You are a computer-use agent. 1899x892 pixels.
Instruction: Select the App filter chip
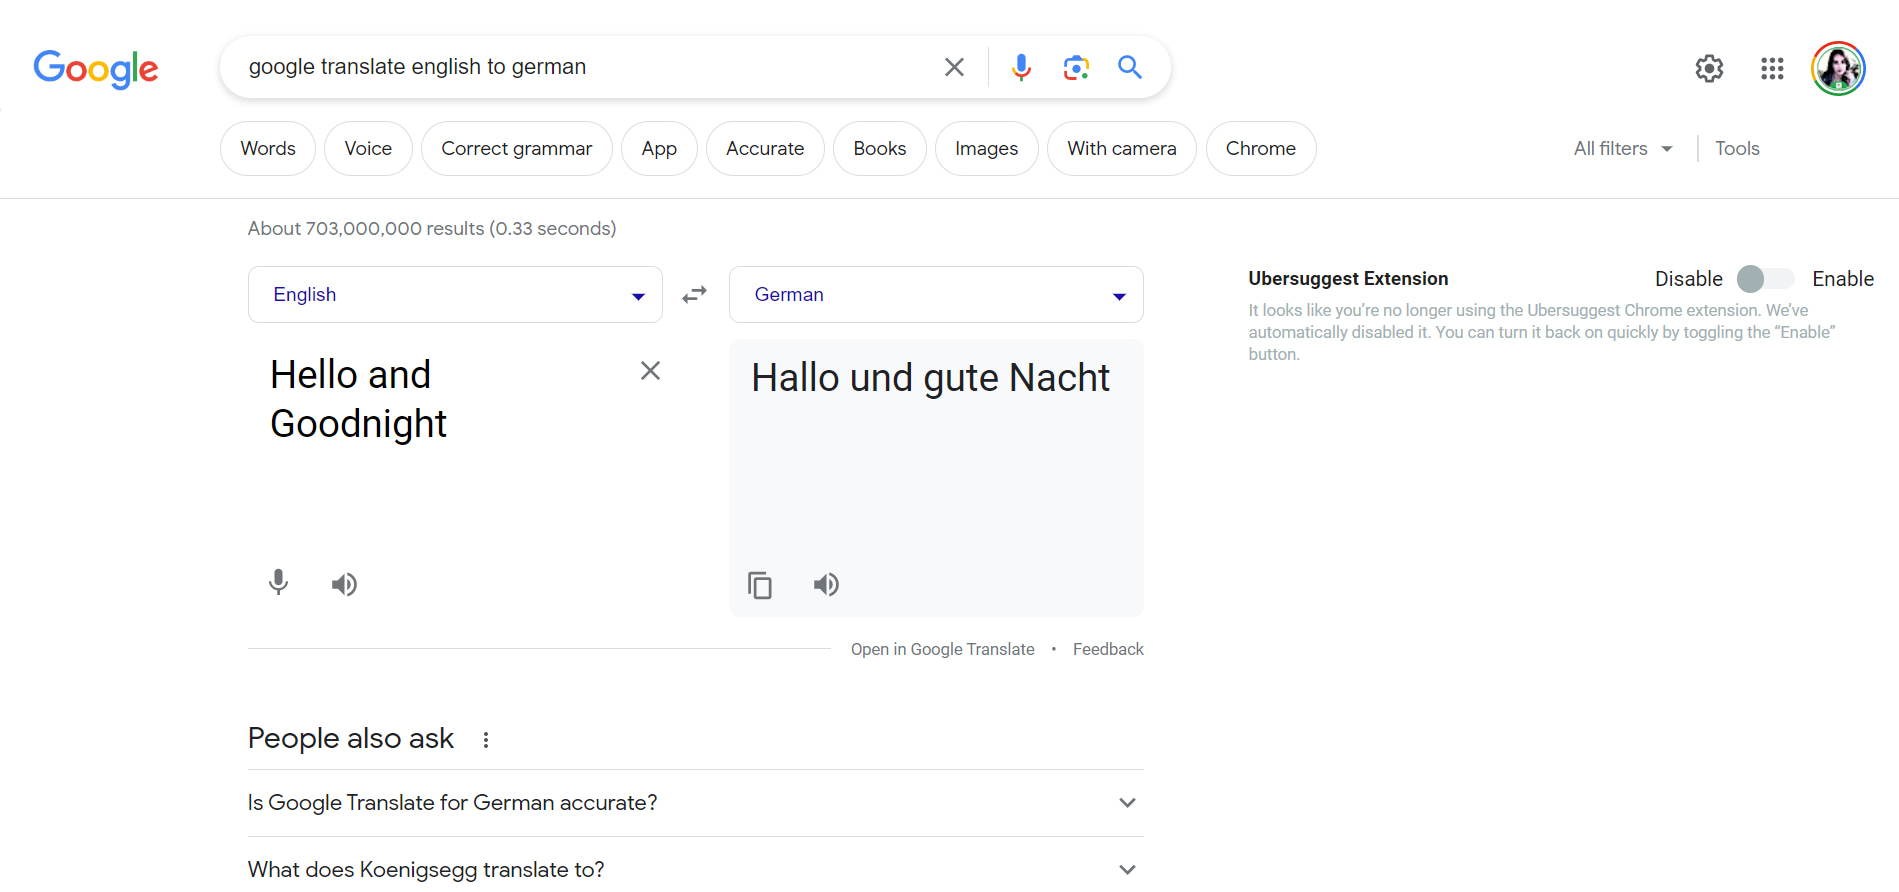659,149
